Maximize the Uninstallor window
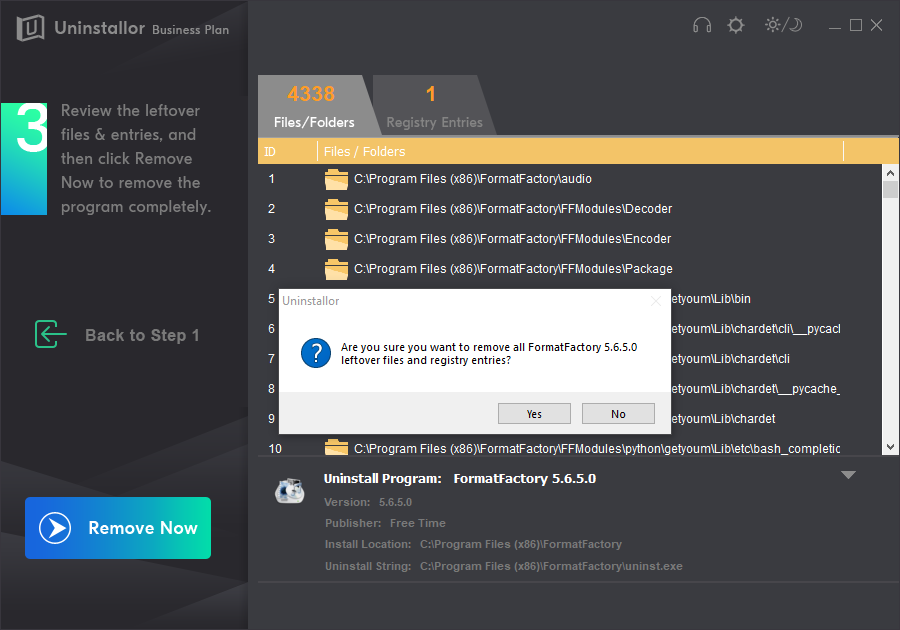 [x=856, y=25]
